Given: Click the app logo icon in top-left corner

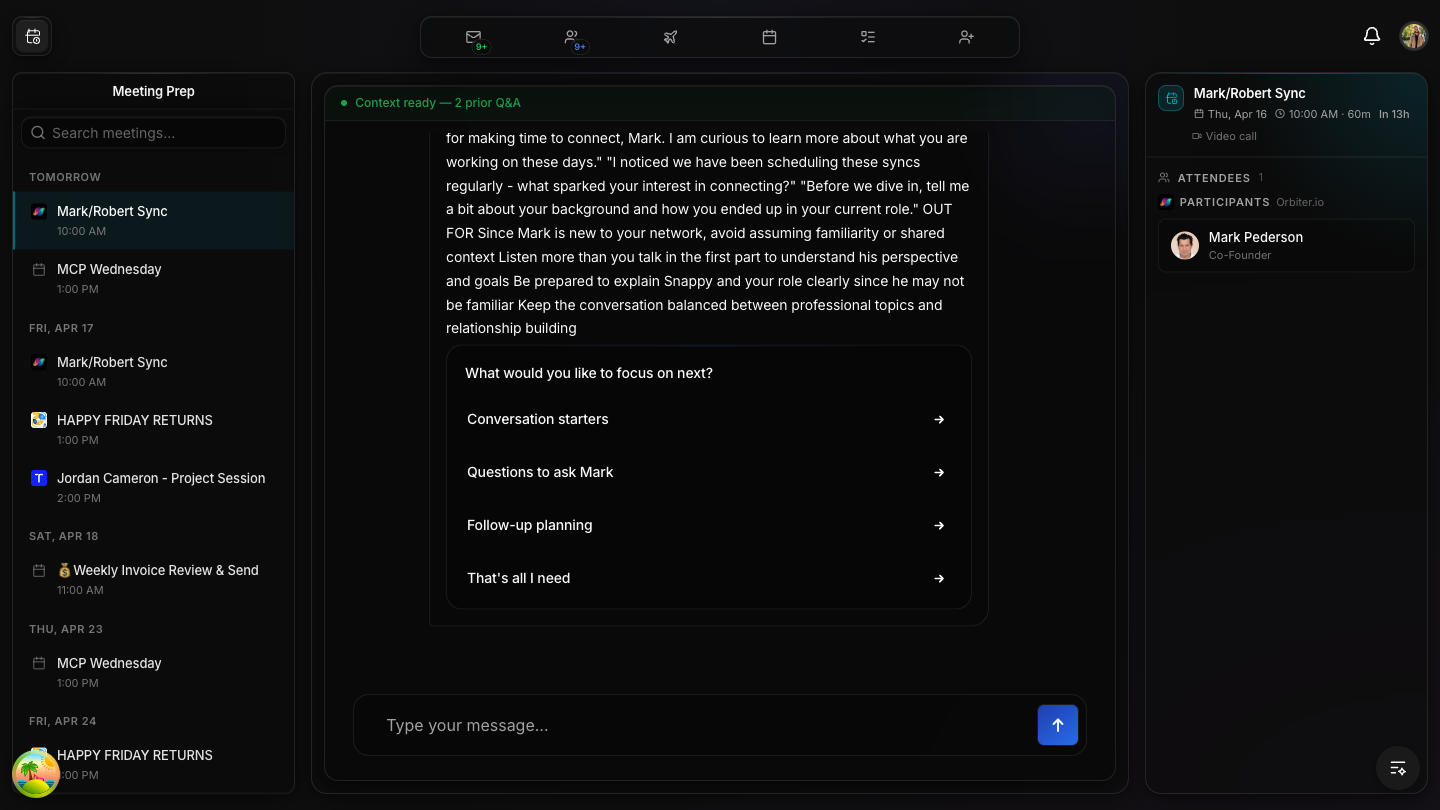Looking at the screenshot, I should tap(32, 35).
